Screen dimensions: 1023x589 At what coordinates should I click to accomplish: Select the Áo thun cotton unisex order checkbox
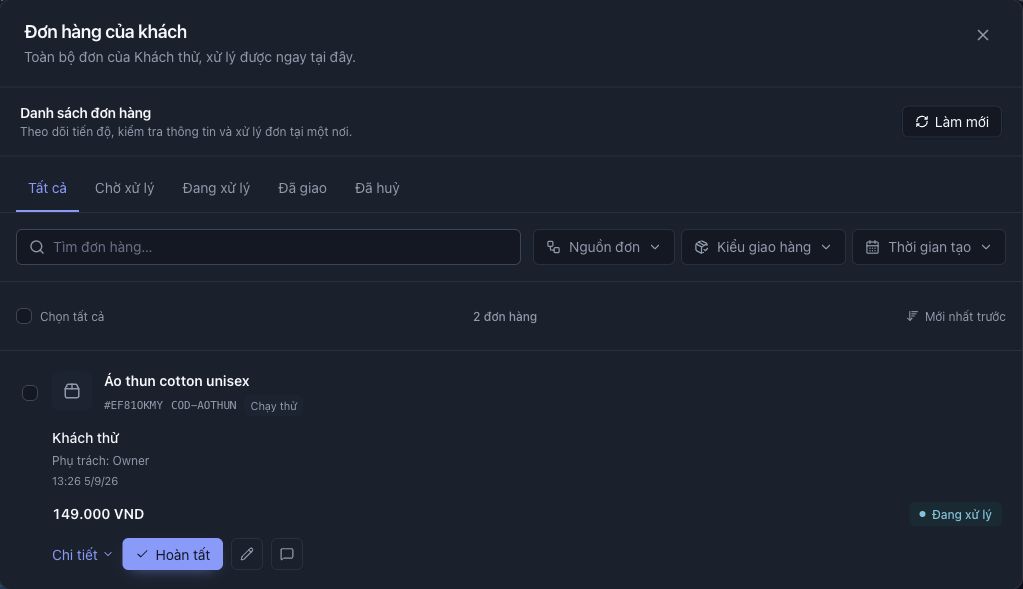coord(30,393)
